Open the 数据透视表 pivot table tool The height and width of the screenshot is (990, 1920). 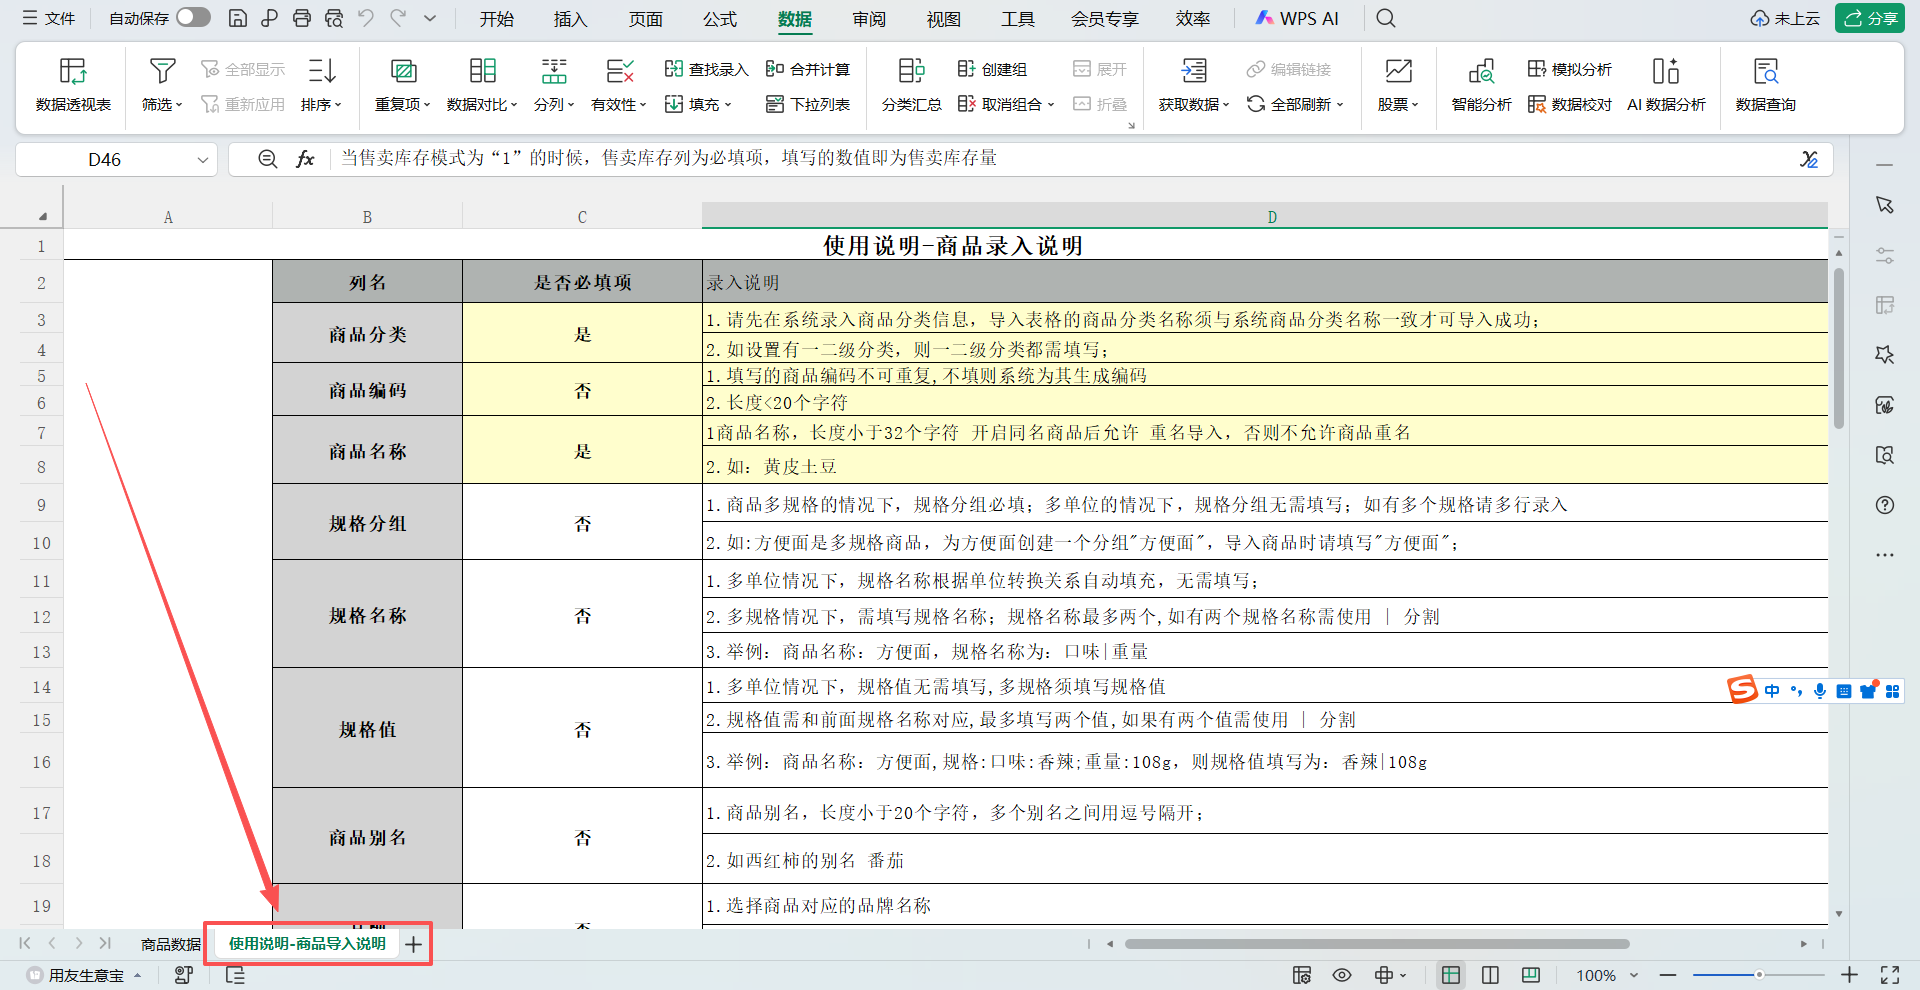pos(73,84)
